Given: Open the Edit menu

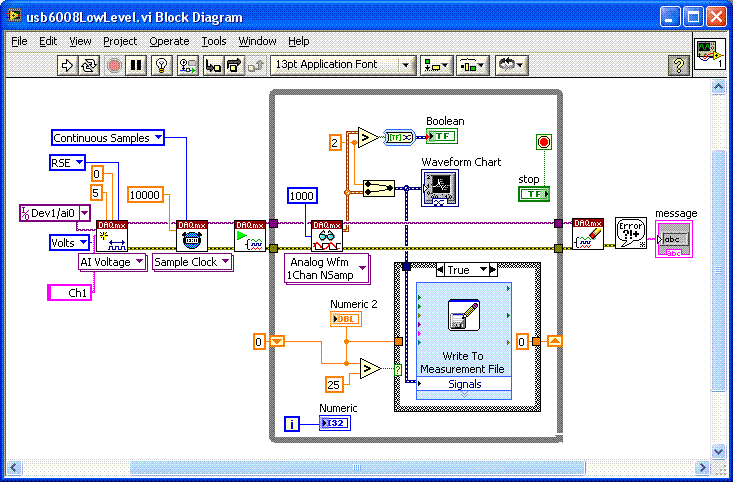Looking at the screenshot, I should pyautogui.click(x=48, y=41).
